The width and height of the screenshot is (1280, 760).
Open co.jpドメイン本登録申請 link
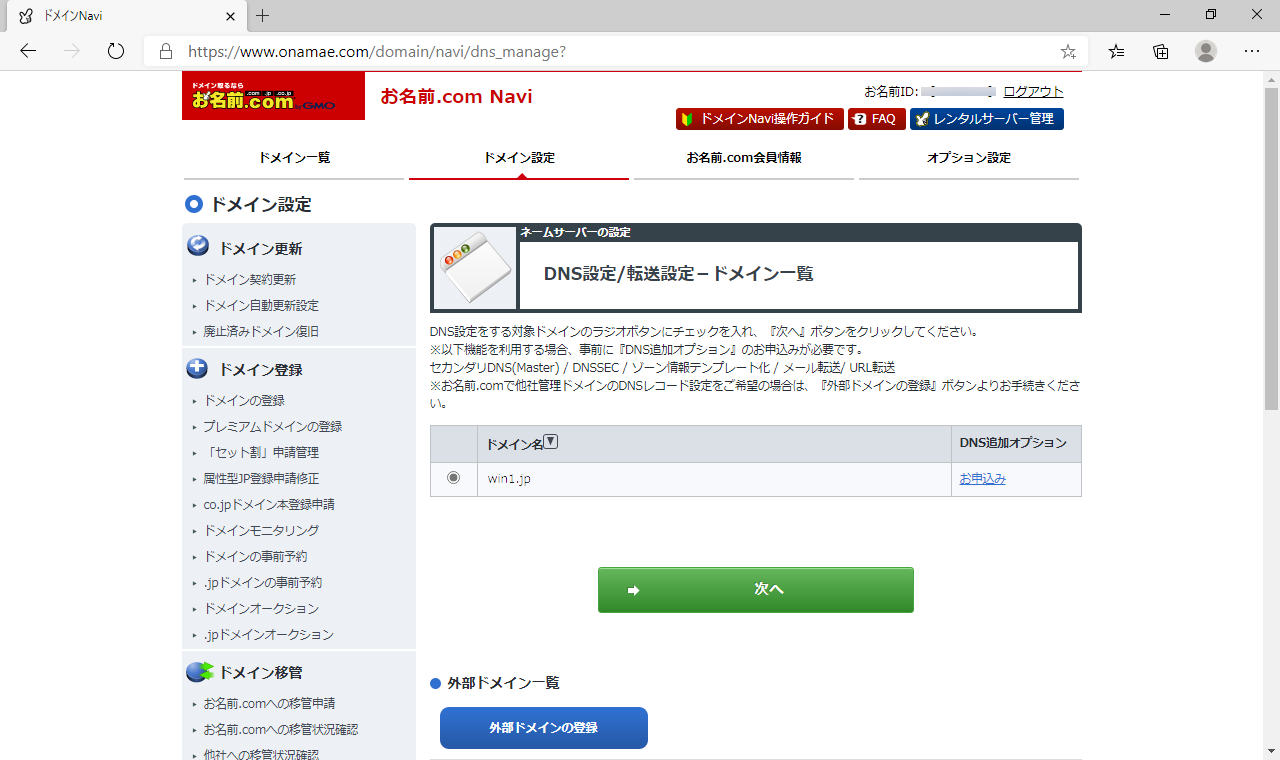tap(269, 505)
